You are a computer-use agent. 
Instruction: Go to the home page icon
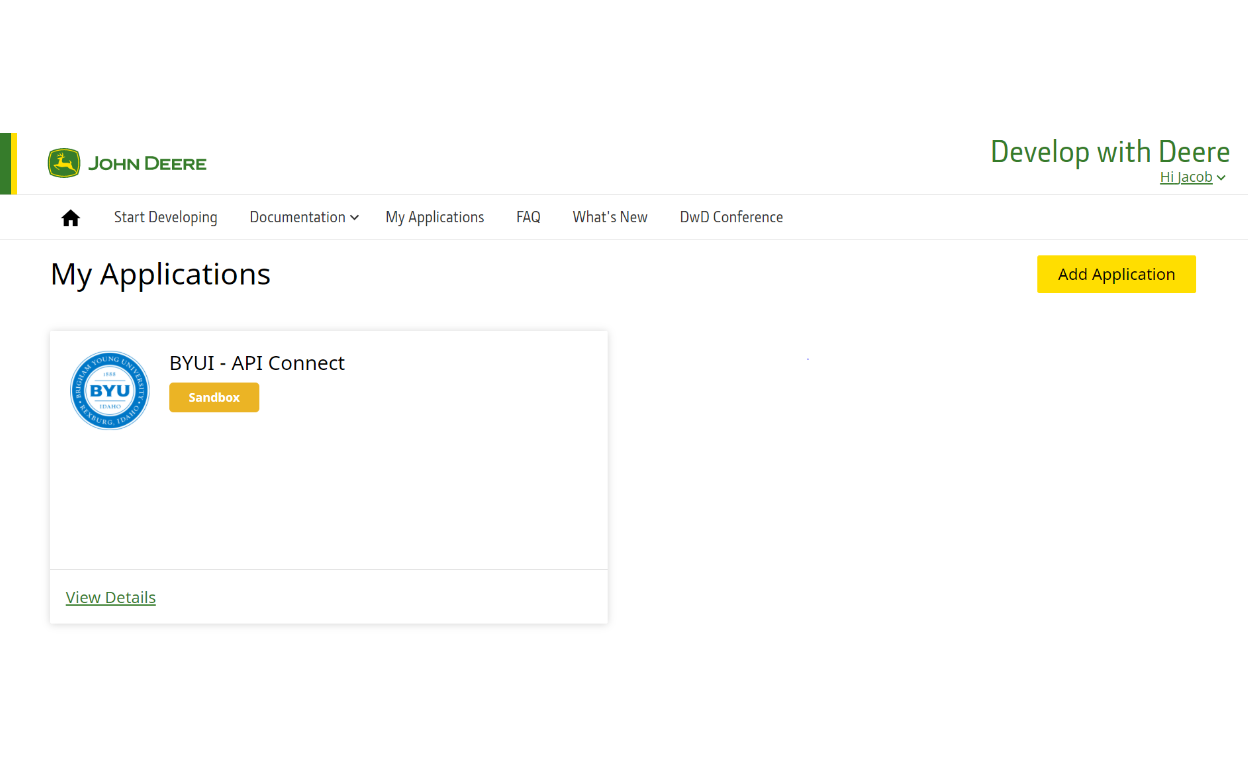(x=70, y=217)
